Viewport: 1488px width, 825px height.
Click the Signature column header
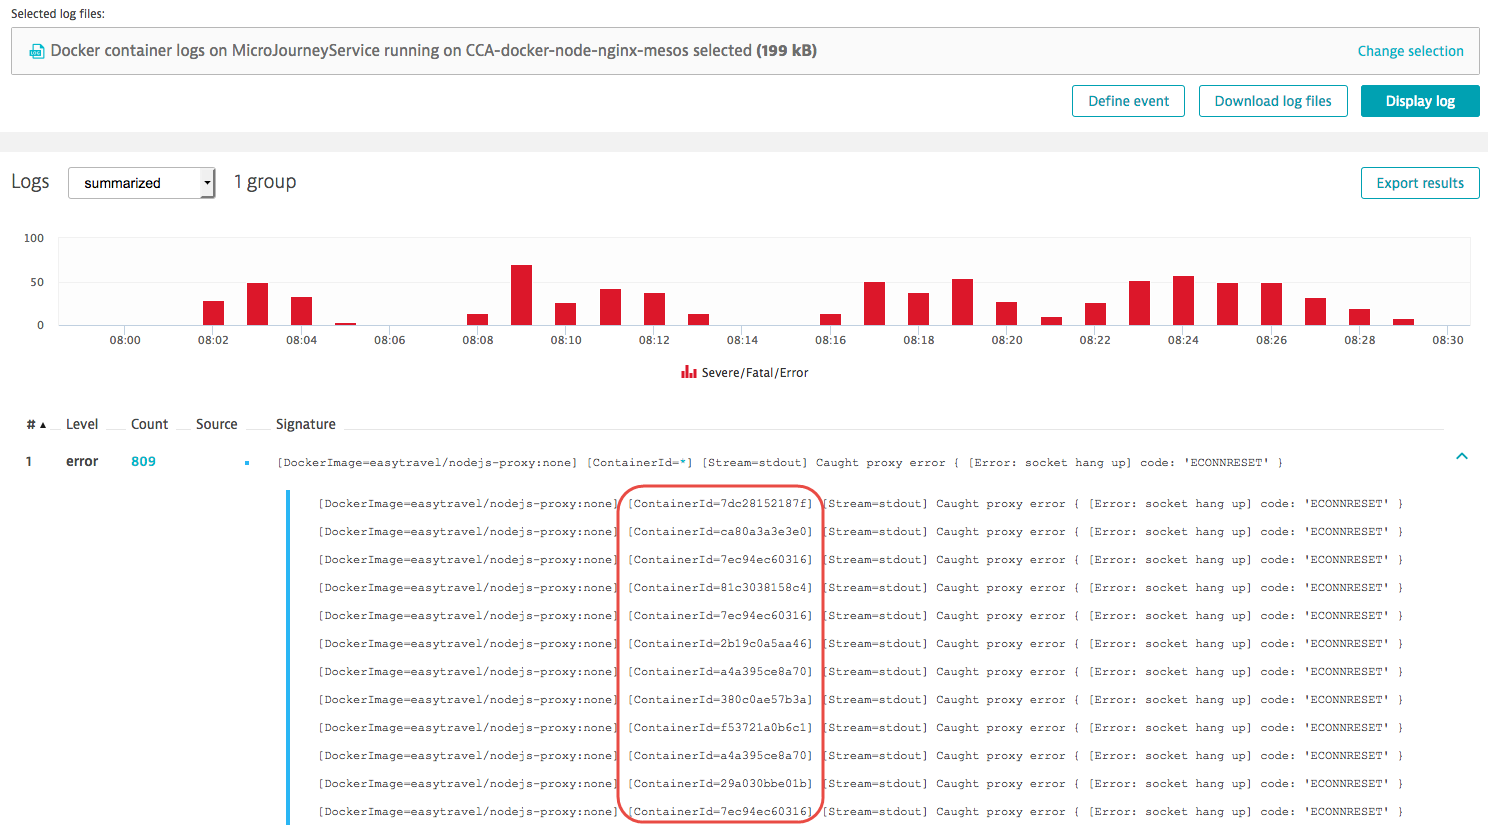click(305, 424)
